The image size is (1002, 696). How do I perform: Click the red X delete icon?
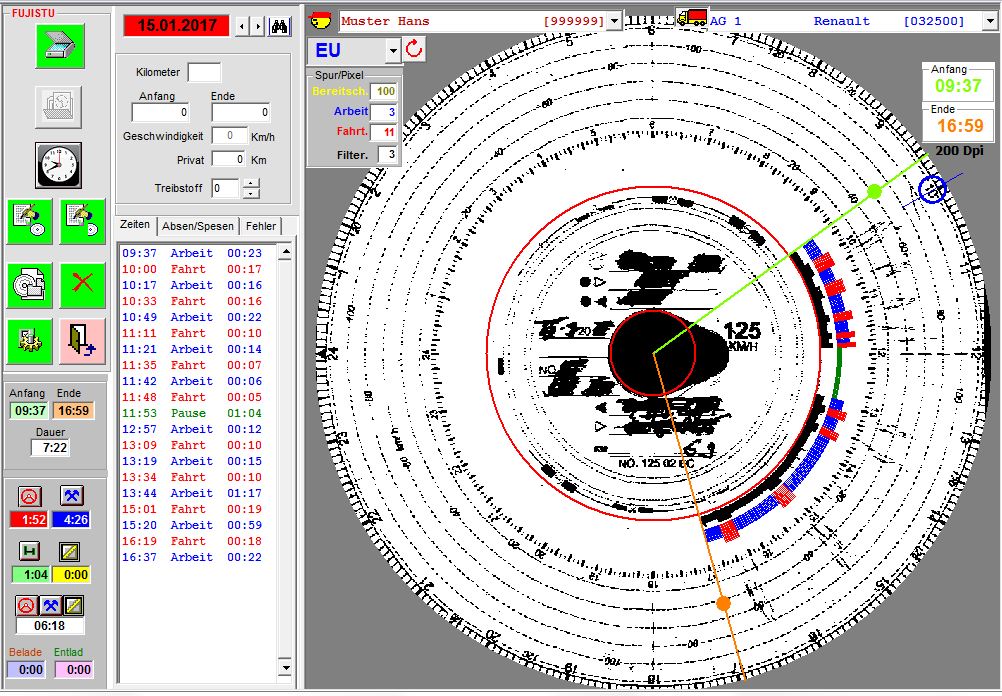pos(84,286)
